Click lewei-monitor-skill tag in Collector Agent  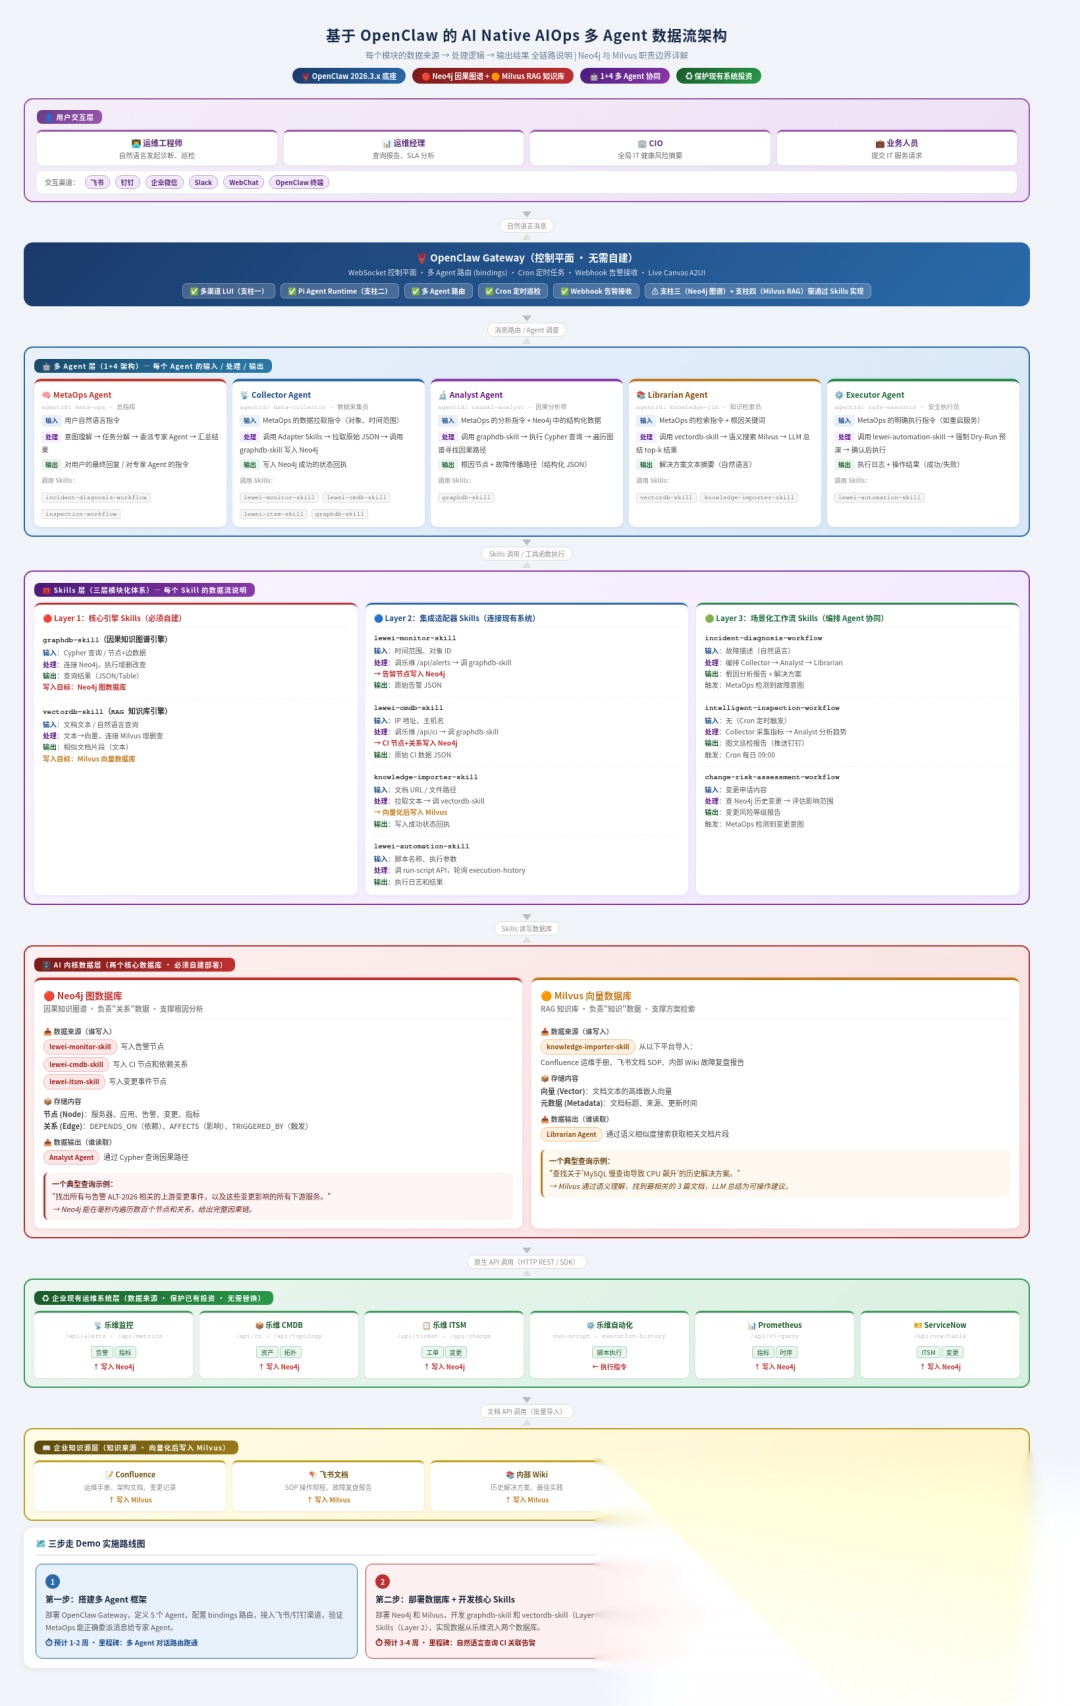(x=279, y=497)
